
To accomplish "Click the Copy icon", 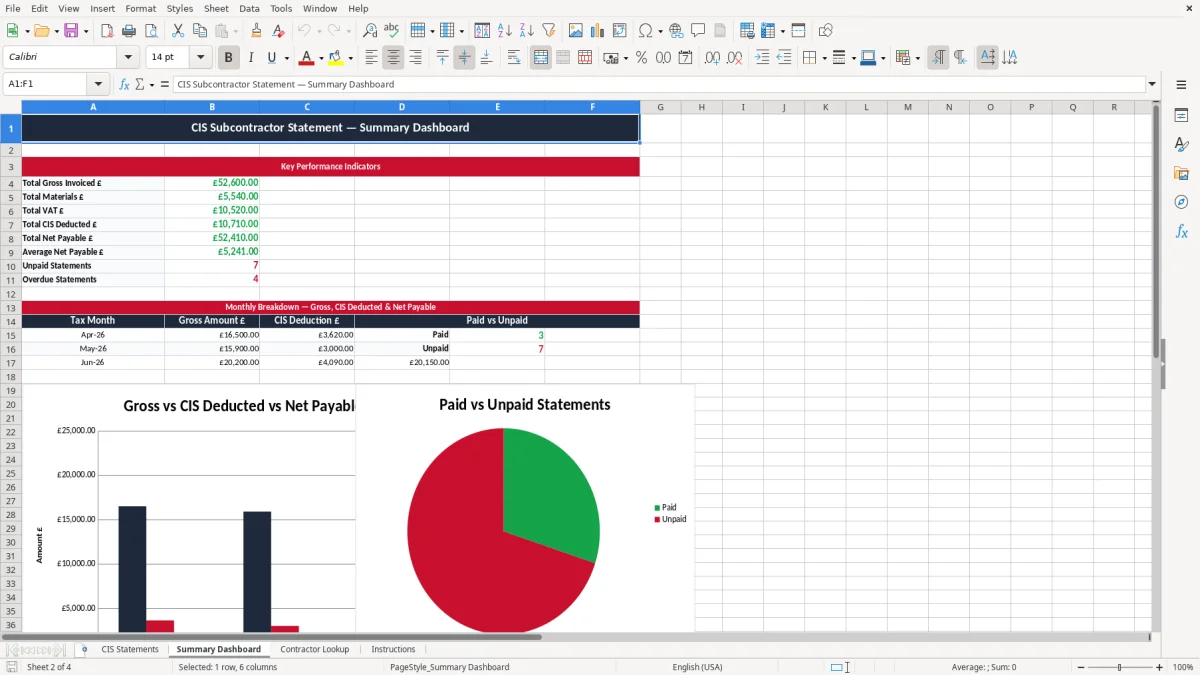I will point(199,31).
